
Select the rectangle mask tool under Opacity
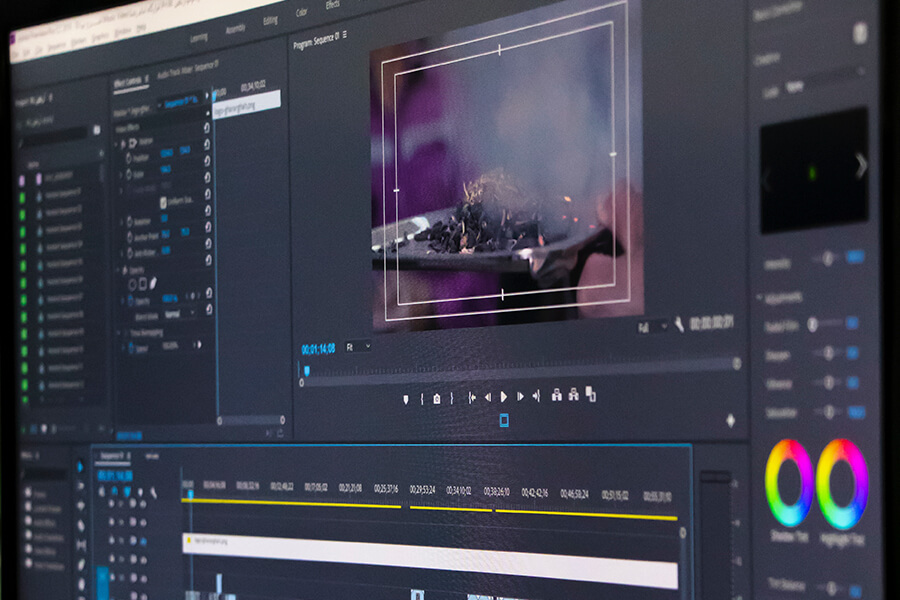click(x=143, y=284)
